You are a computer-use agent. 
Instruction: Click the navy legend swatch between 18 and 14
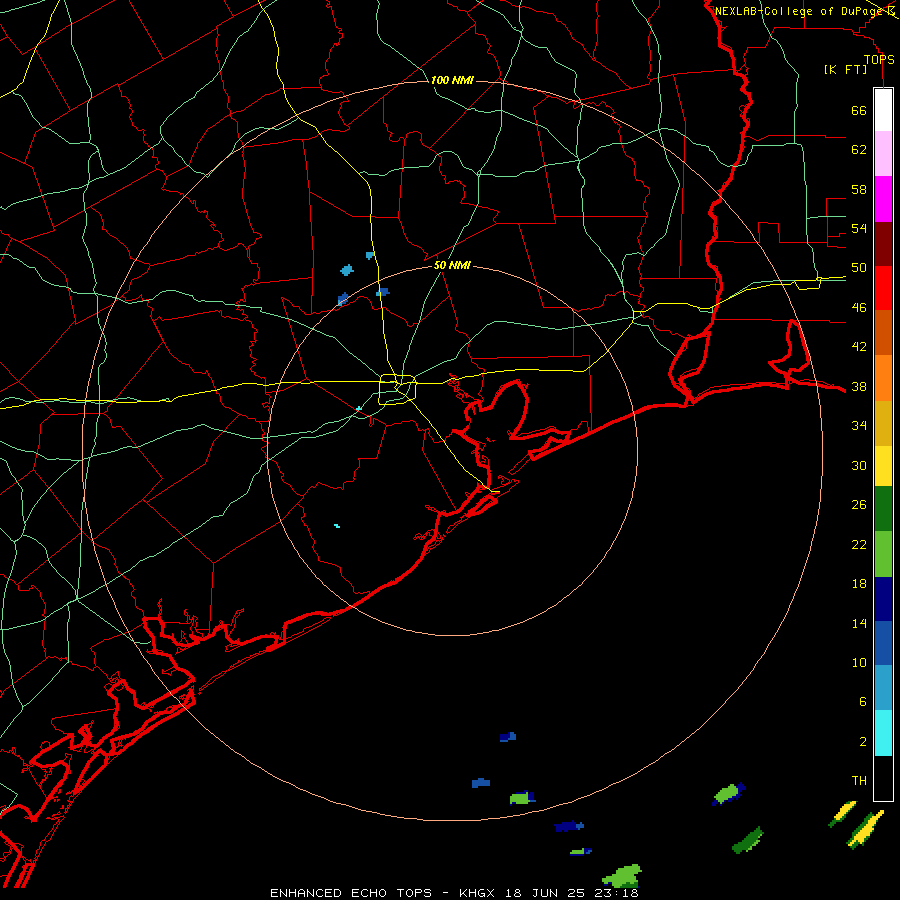pos(883,599)
